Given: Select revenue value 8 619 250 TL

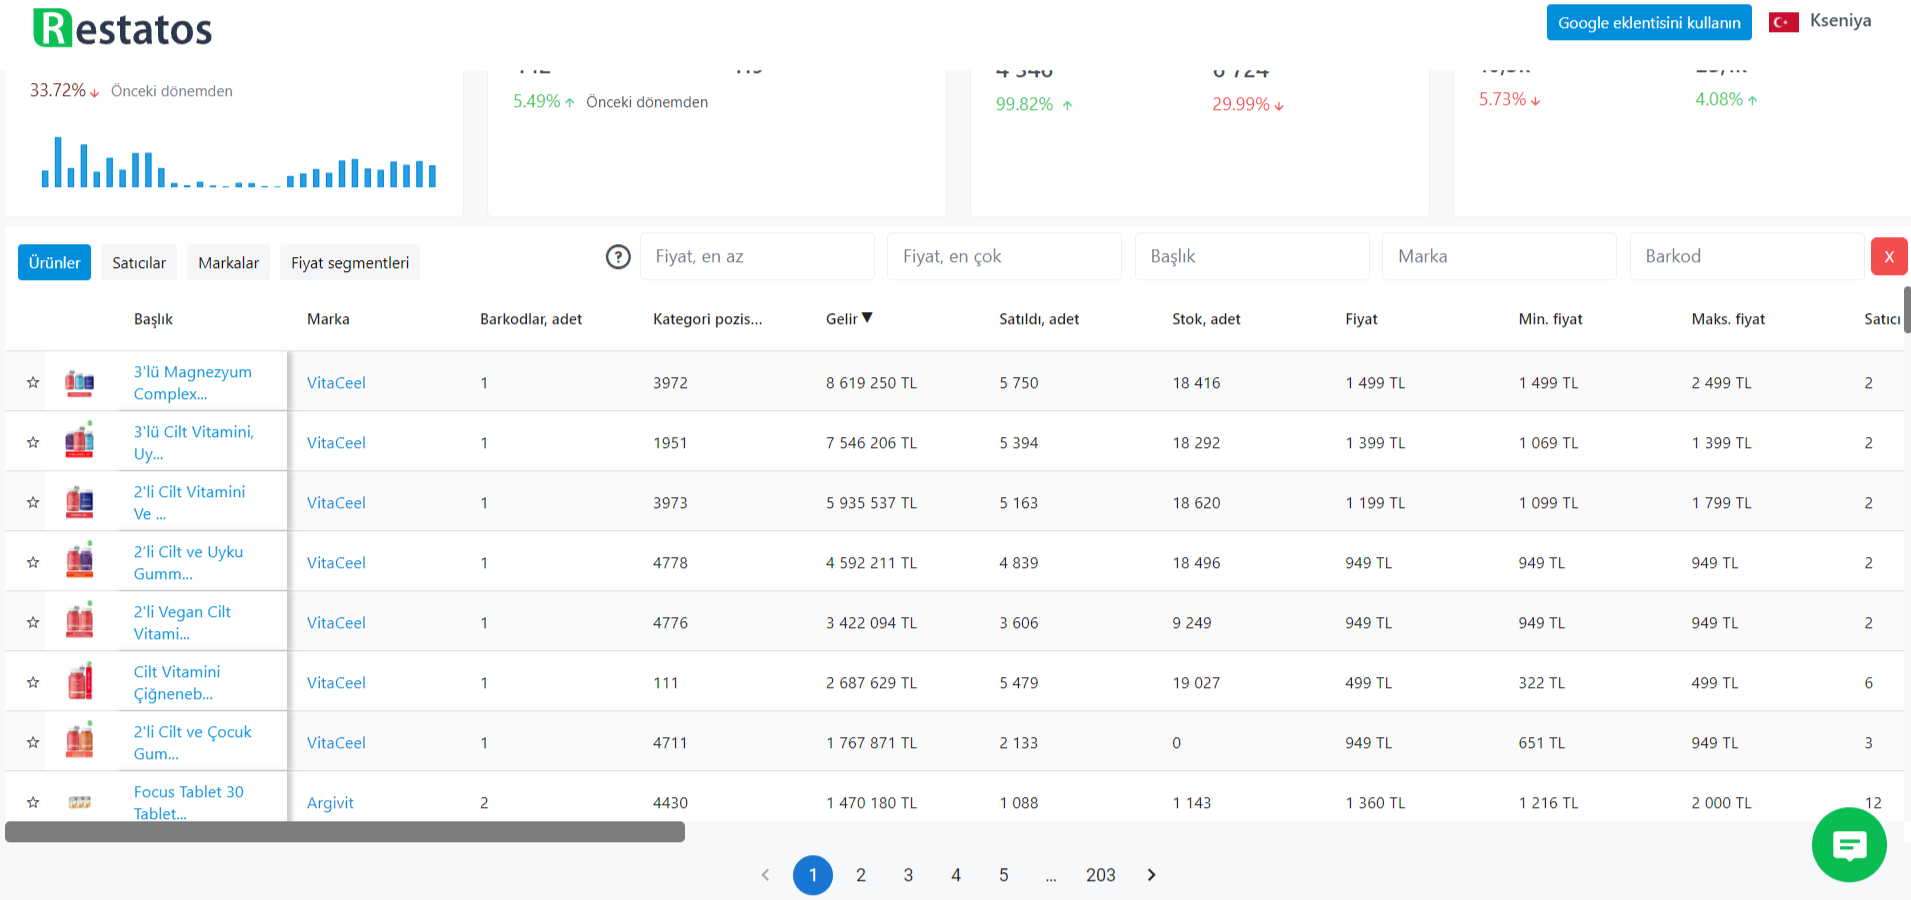Looking at the screenshot, I should 871,383.
